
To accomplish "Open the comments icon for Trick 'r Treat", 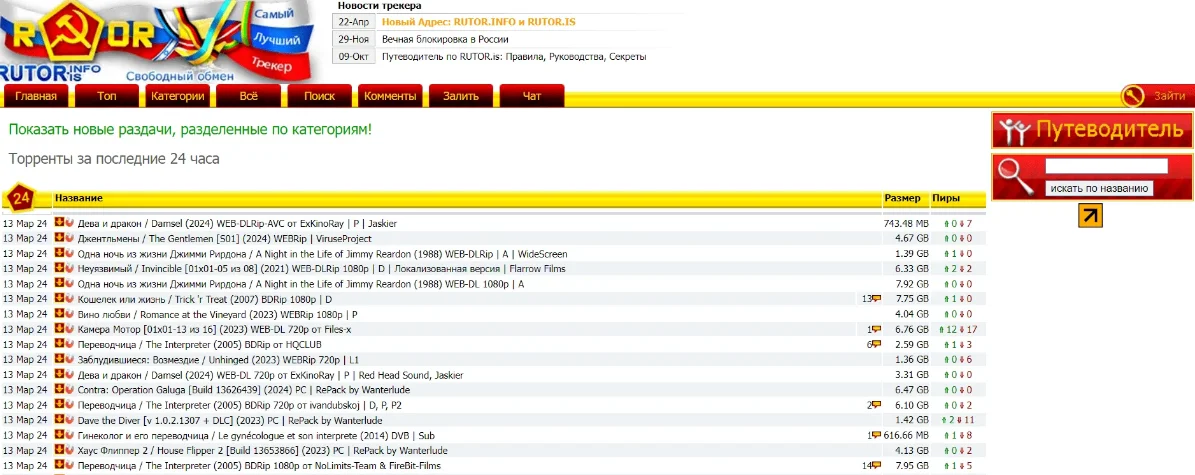I will (877, 299).
